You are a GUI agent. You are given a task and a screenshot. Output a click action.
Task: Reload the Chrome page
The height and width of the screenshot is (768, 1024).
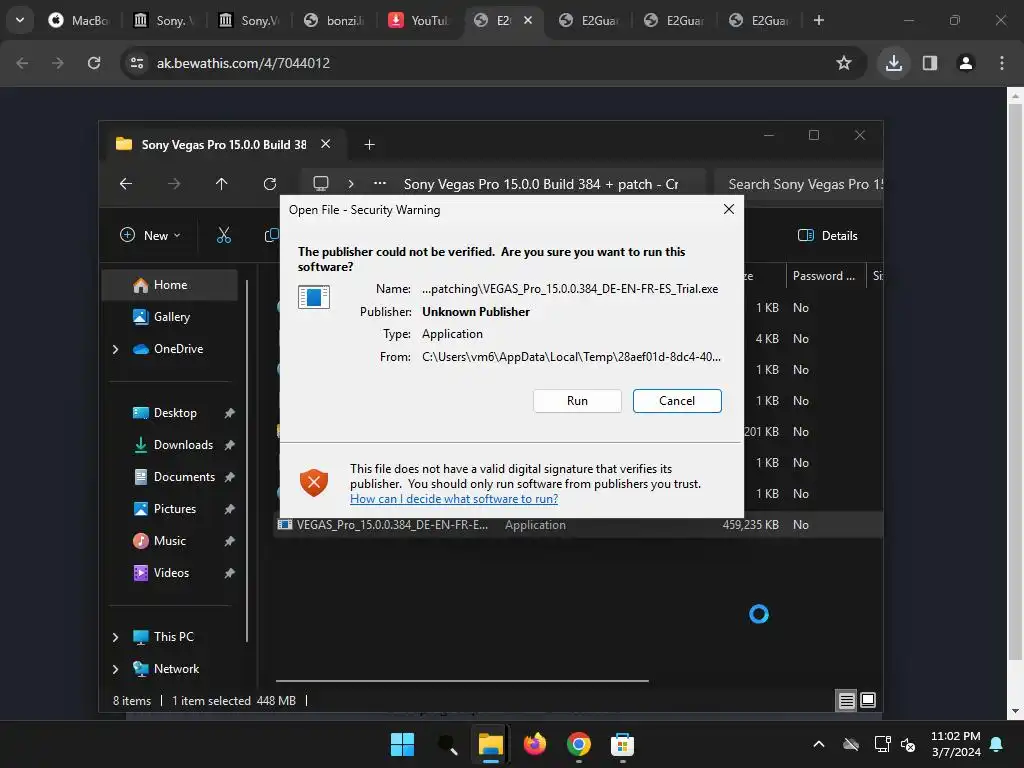94,63
